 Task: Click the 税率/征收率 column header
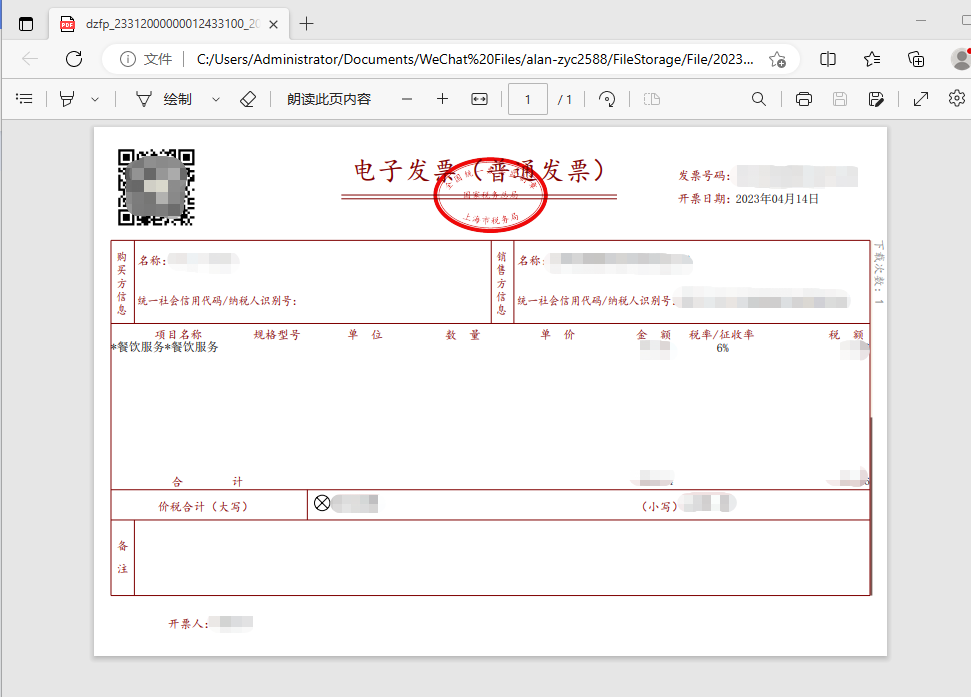point(721,334)
